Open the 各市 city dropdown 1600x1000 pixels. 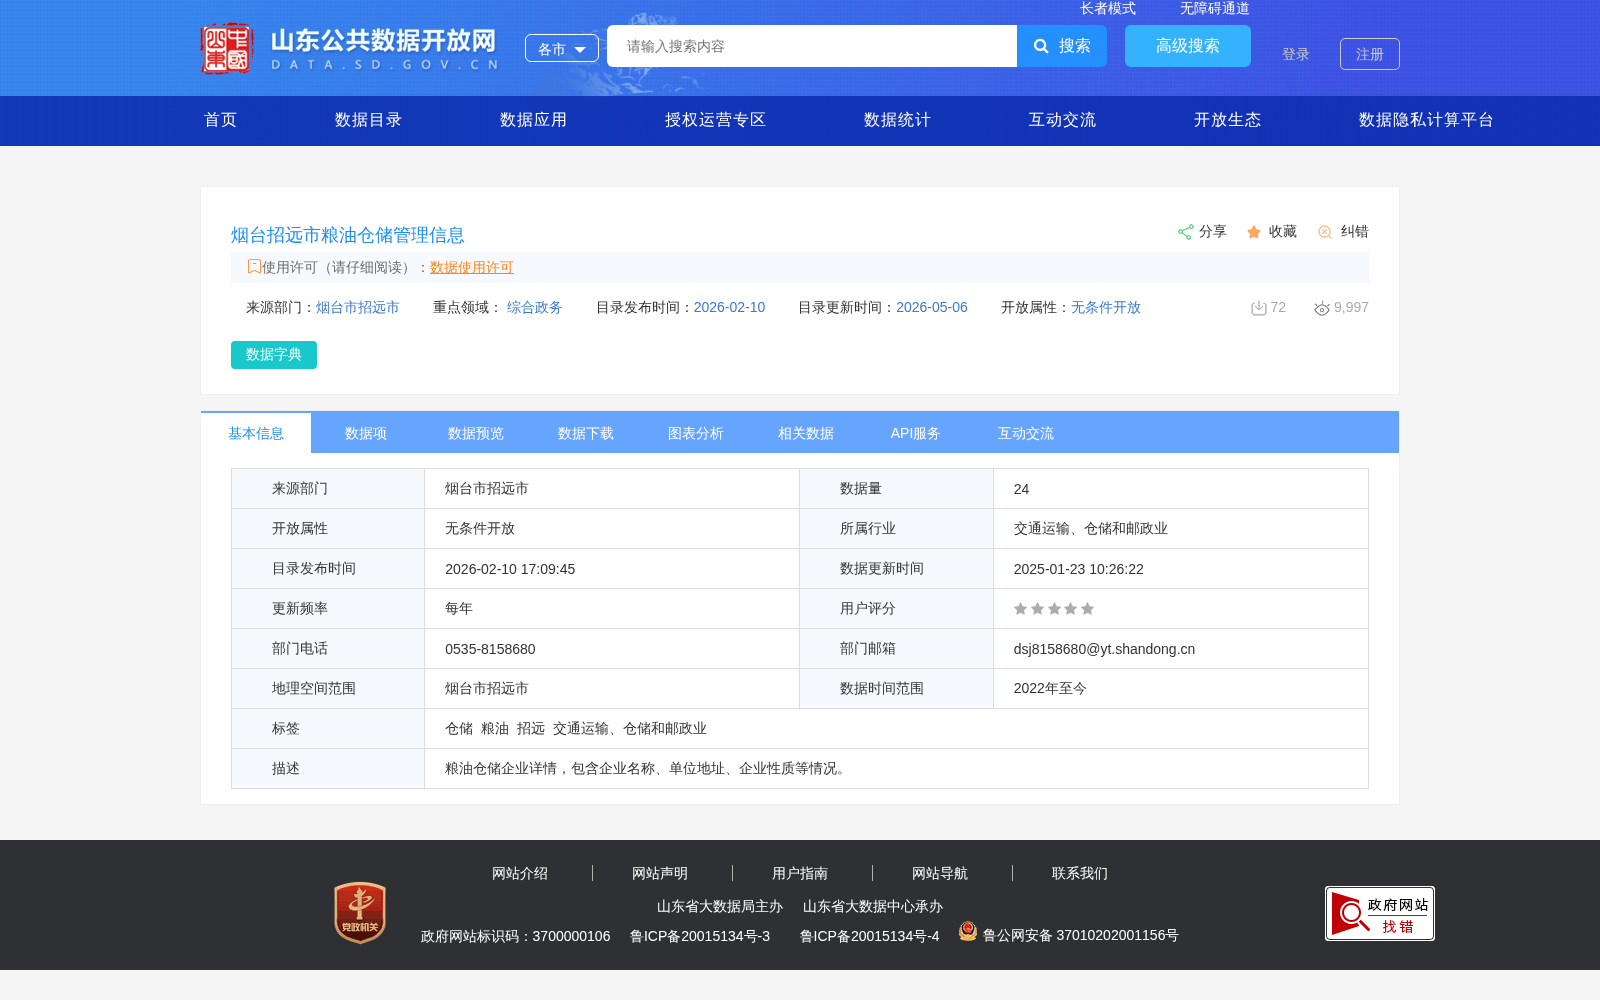tap(562, 48)
